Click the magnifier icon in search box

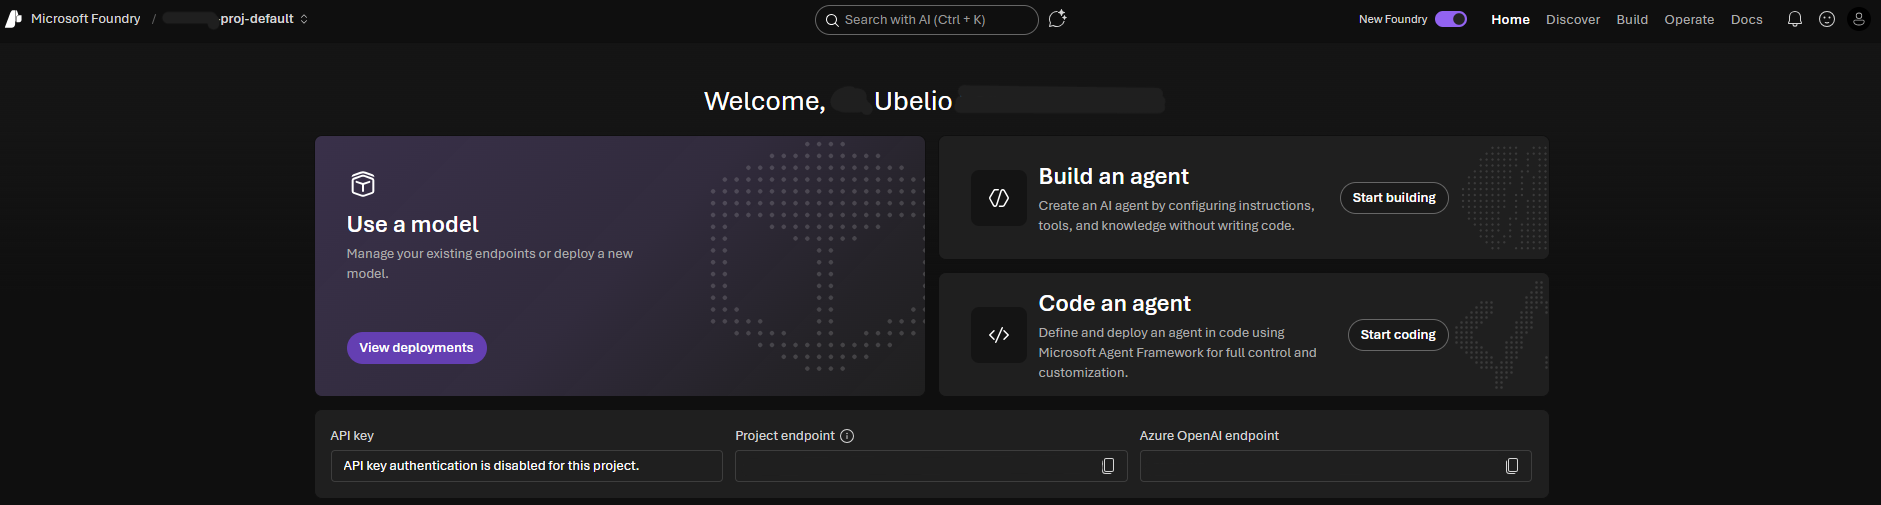832,20
